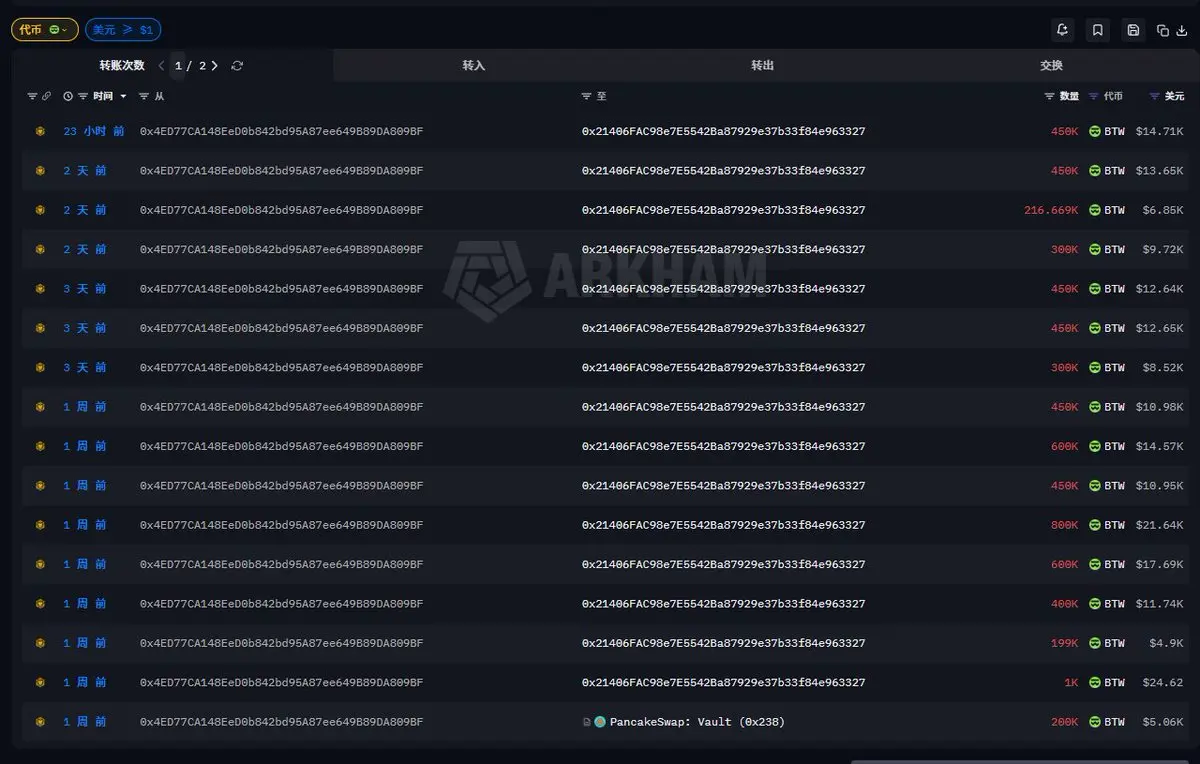Open the filter icon beside 数量 column

coord(1050,96)
